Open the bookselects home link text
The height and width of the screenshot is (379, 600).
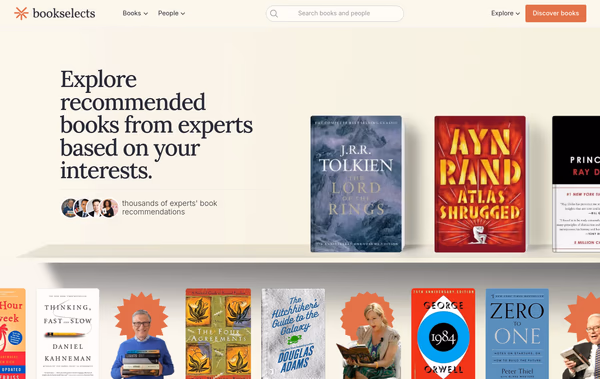(x=64, y=13)
